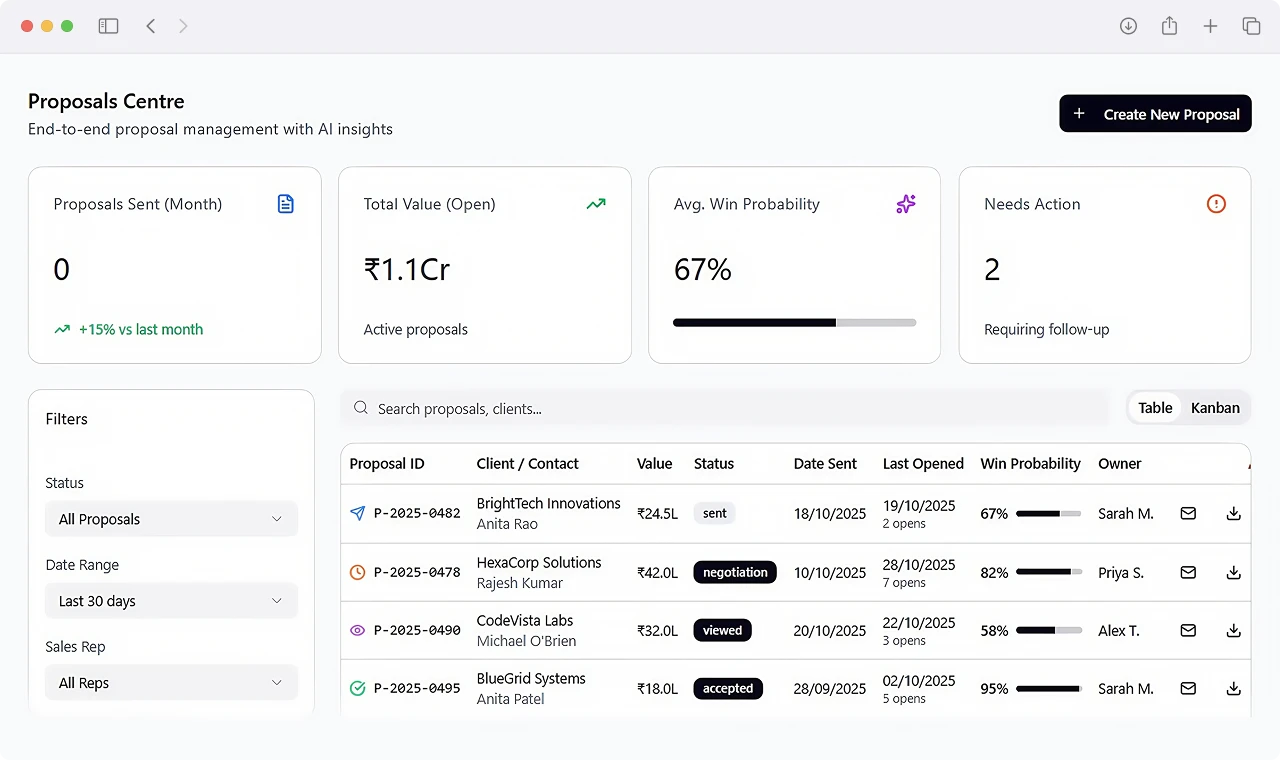Image resolution: width=1280 pixels, height=760 pixels.
Task: Open the Date Range Last 30 days dropdown
Action: [172, 601]
